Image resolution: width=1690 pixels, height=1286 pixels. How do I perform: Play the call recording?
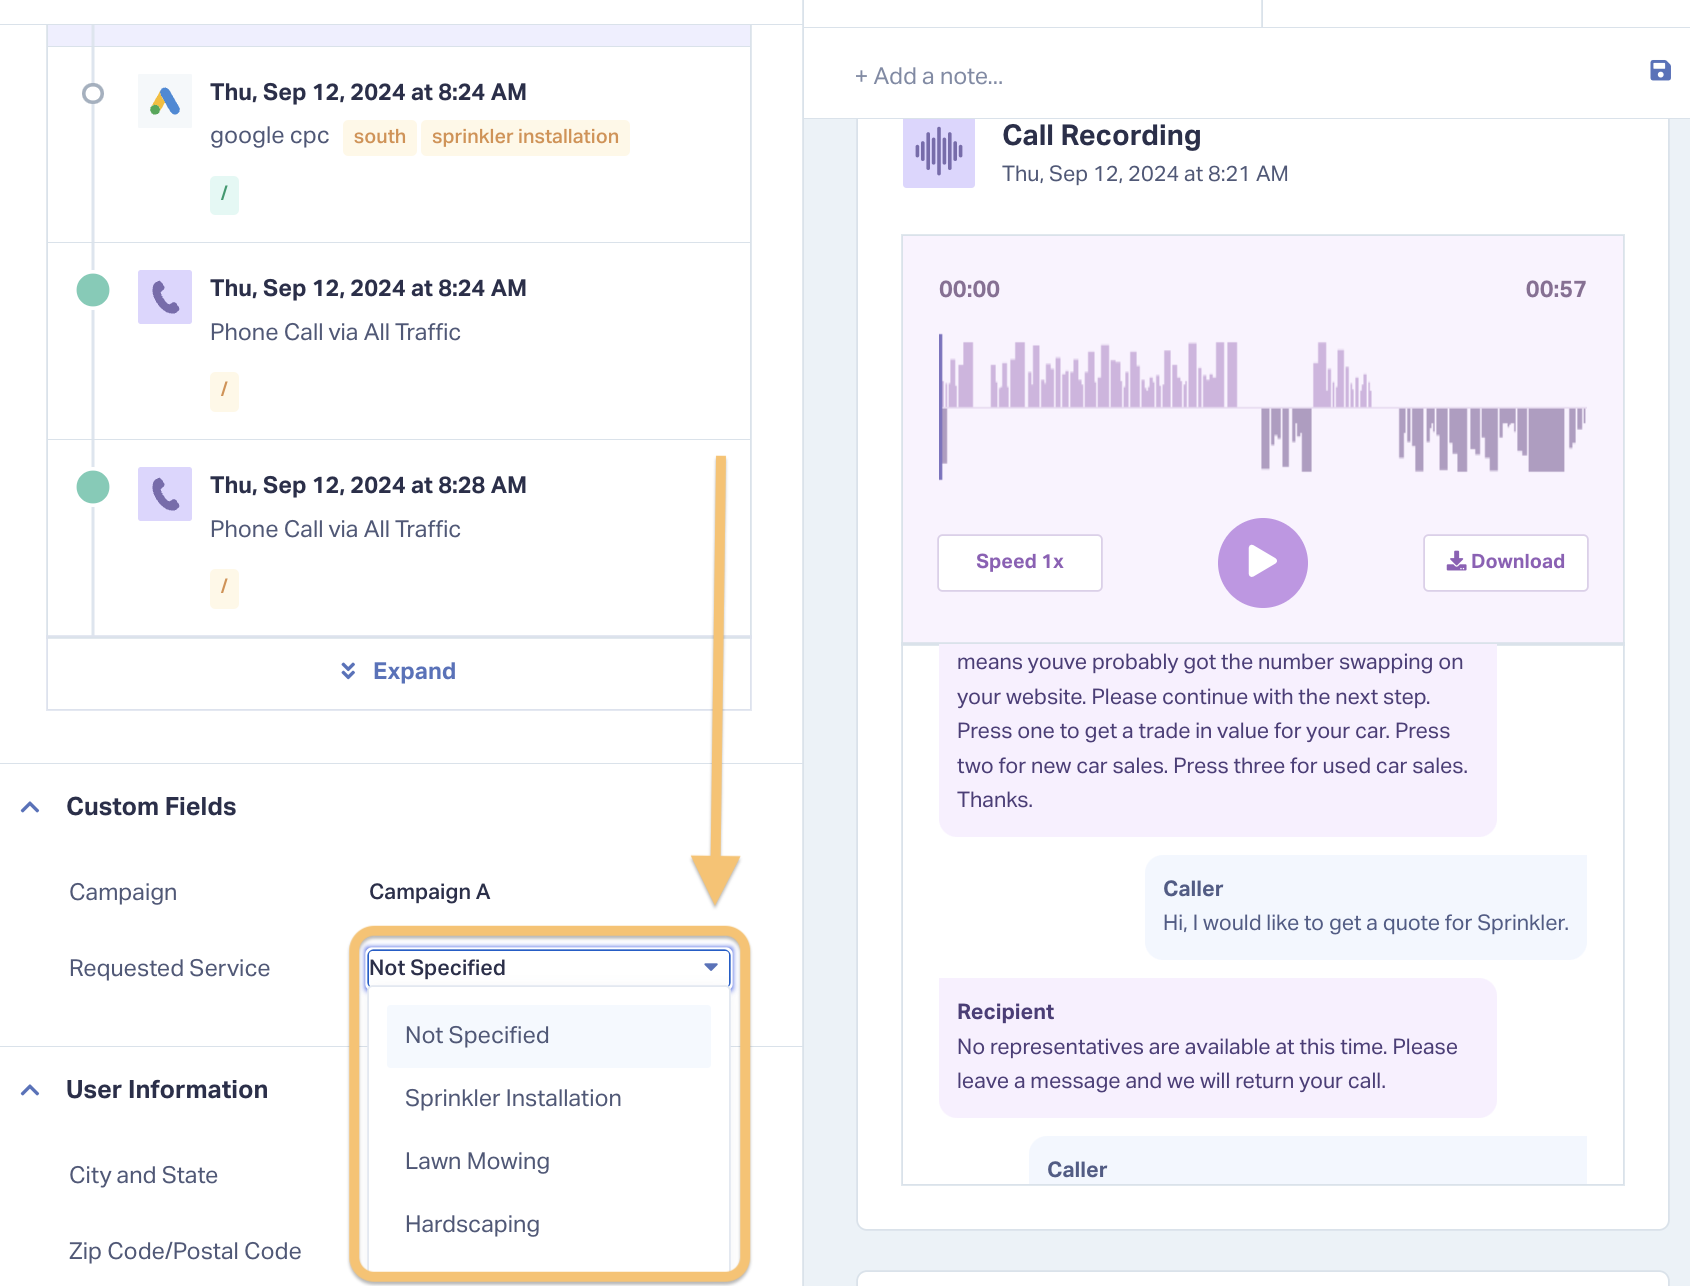tap(1262, 562)
